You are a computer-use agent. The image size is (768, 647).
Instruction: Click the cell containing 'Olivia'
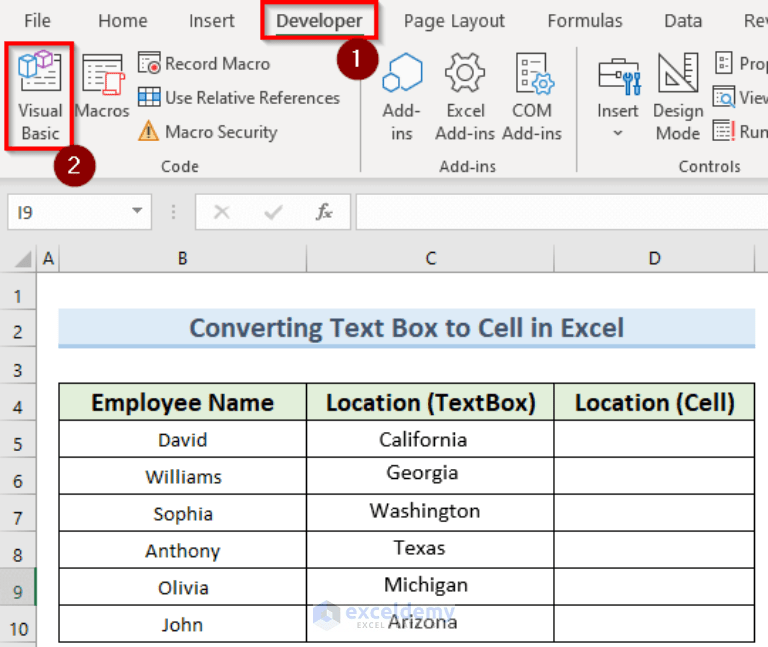tap(183, 587)
